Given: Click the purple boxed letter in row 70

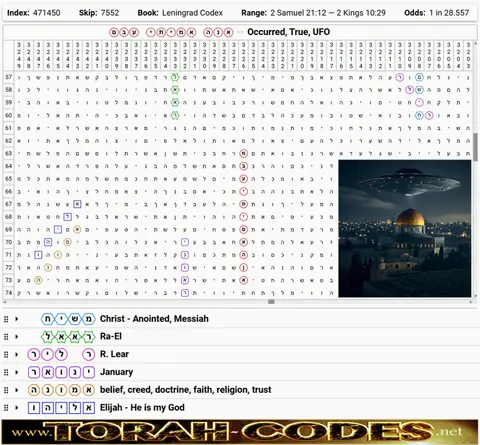Looking at the screenshot, I should click(x=185, y=242).
